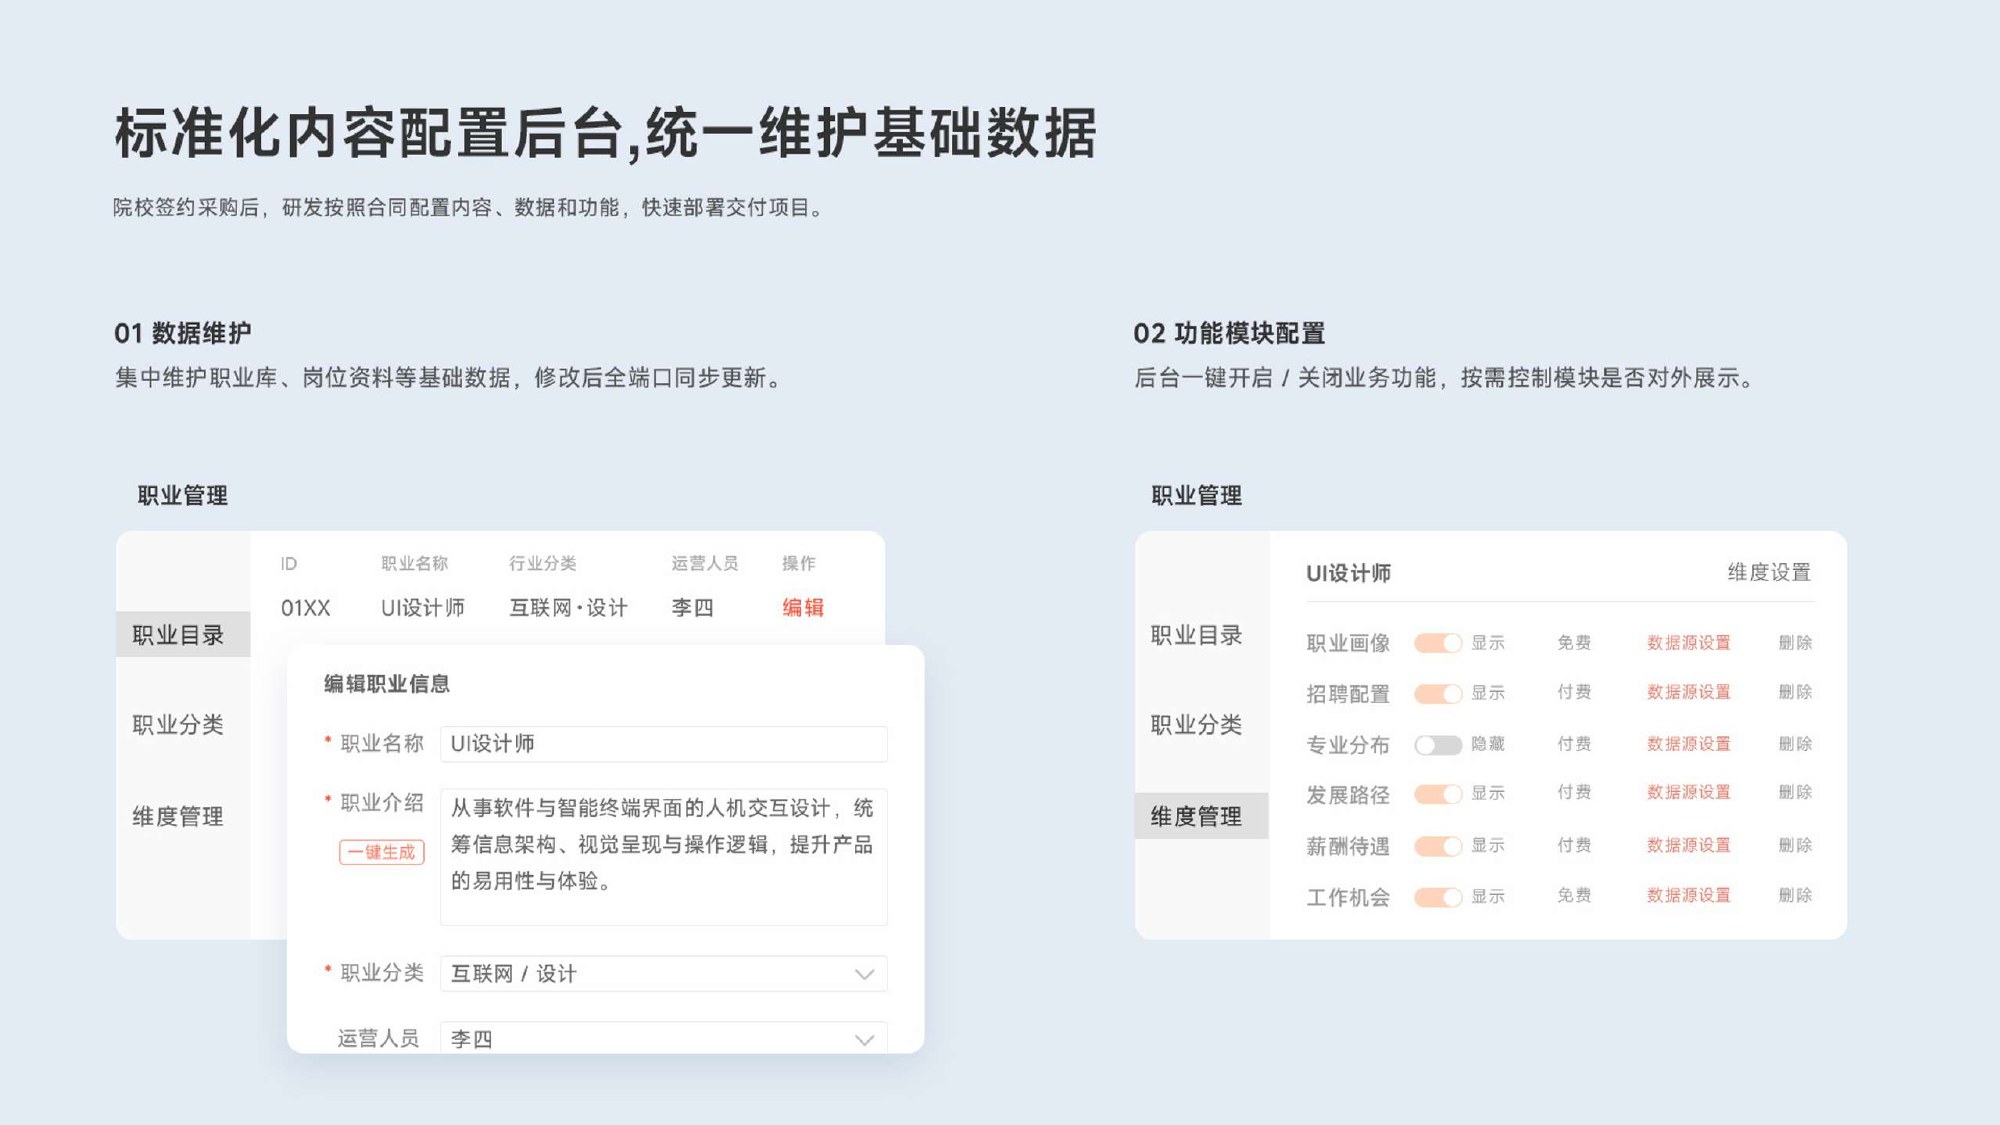Click the 职业名称 input field
The height and width of the screenshot is (1125, 2000).
[663, 744]
